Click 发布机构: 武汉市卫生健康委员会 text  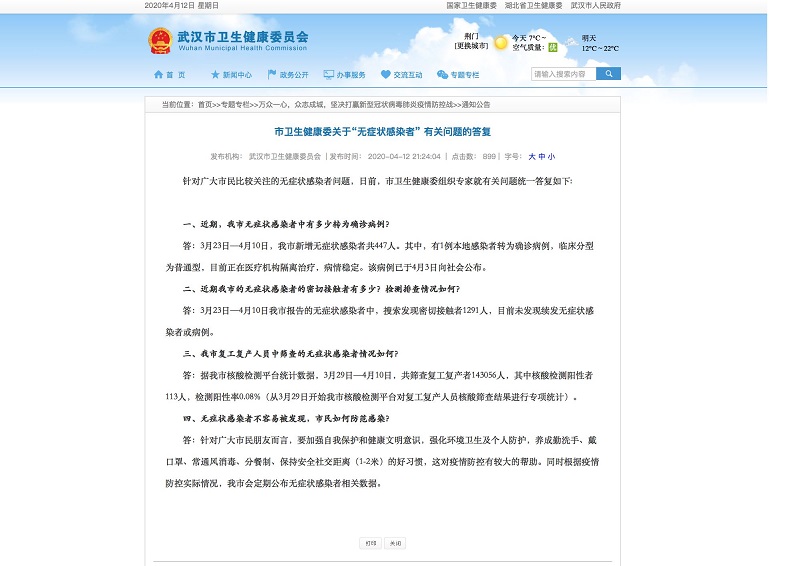tap(266, 157)
